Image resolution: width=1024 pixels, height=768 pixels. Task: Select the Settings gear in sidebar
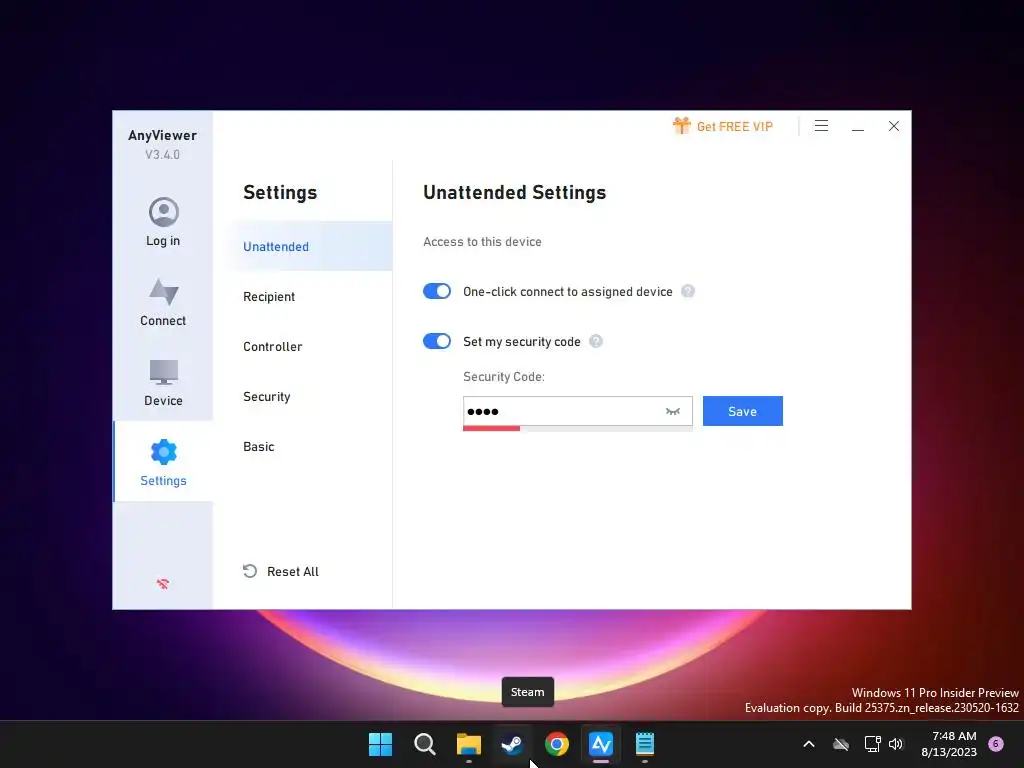click(x=163, y=452)
